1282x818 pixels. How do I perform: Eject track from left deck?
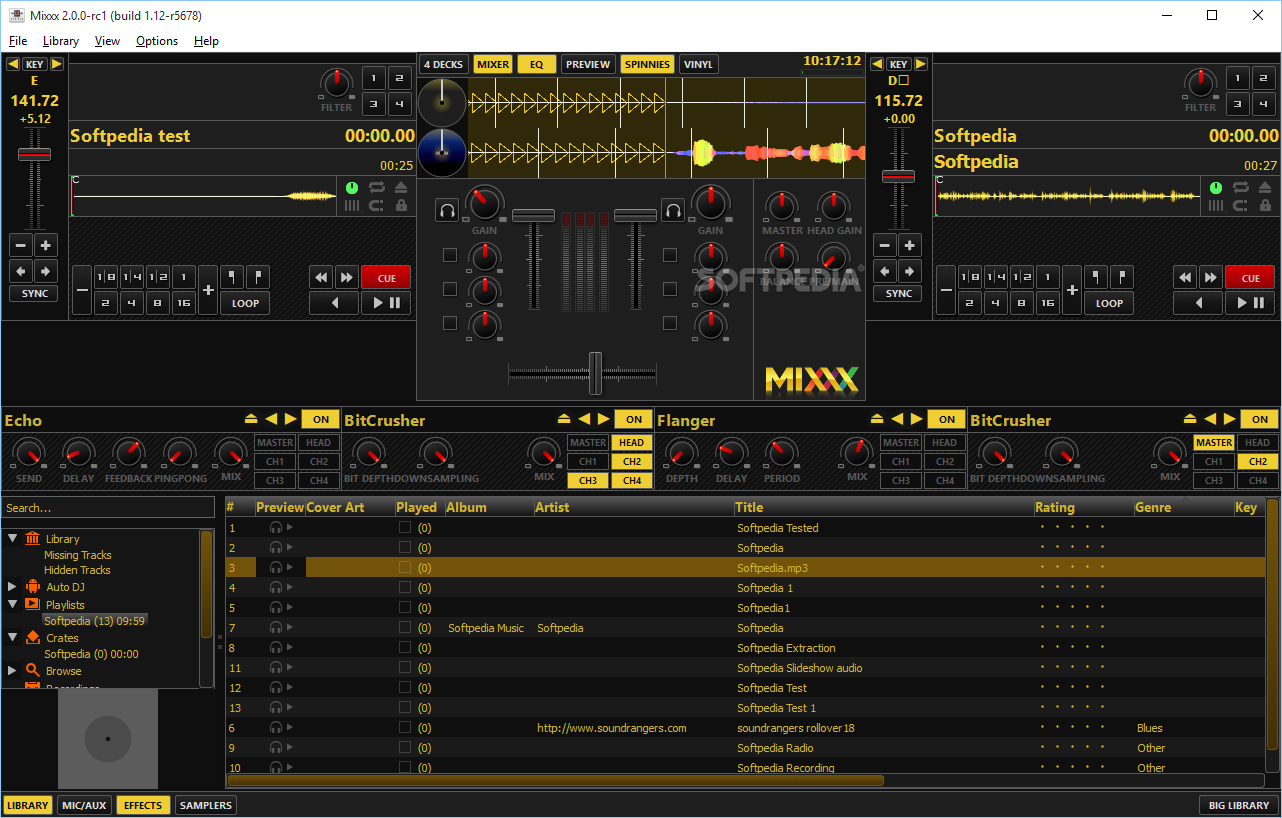pyautogui.click(x=401, y=187)
